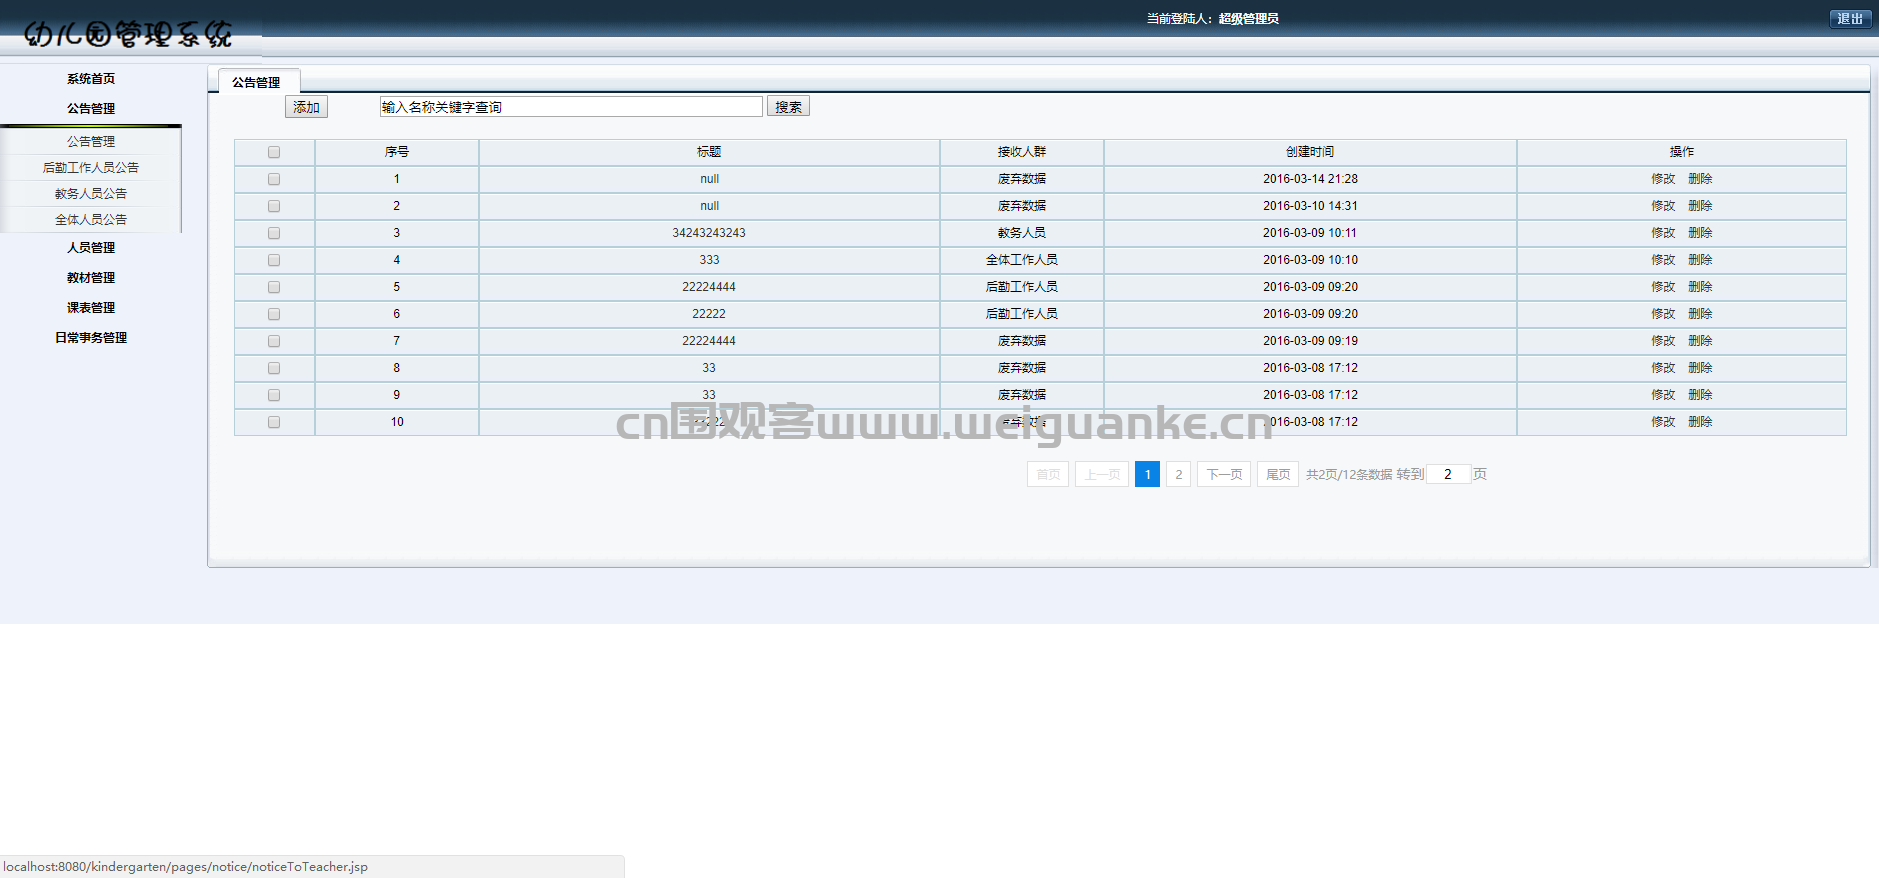Click 修改 for the row titled 333
This screenshot has height=878, width=1879.
1663,260
